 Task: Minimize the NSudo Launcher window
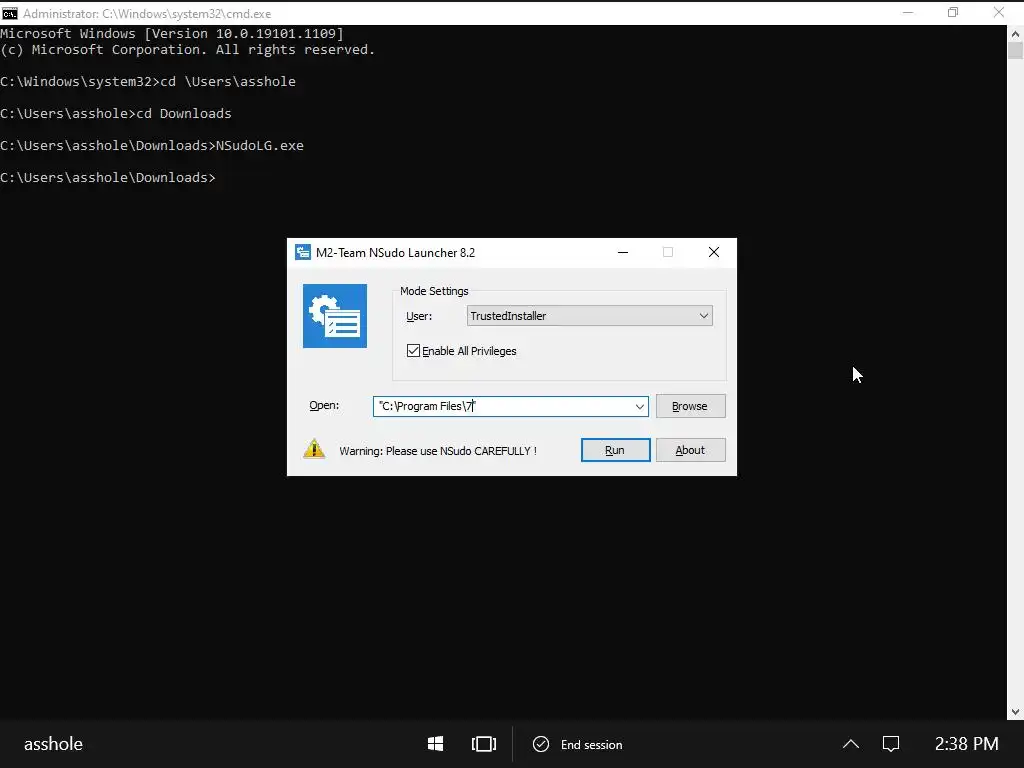623,252
